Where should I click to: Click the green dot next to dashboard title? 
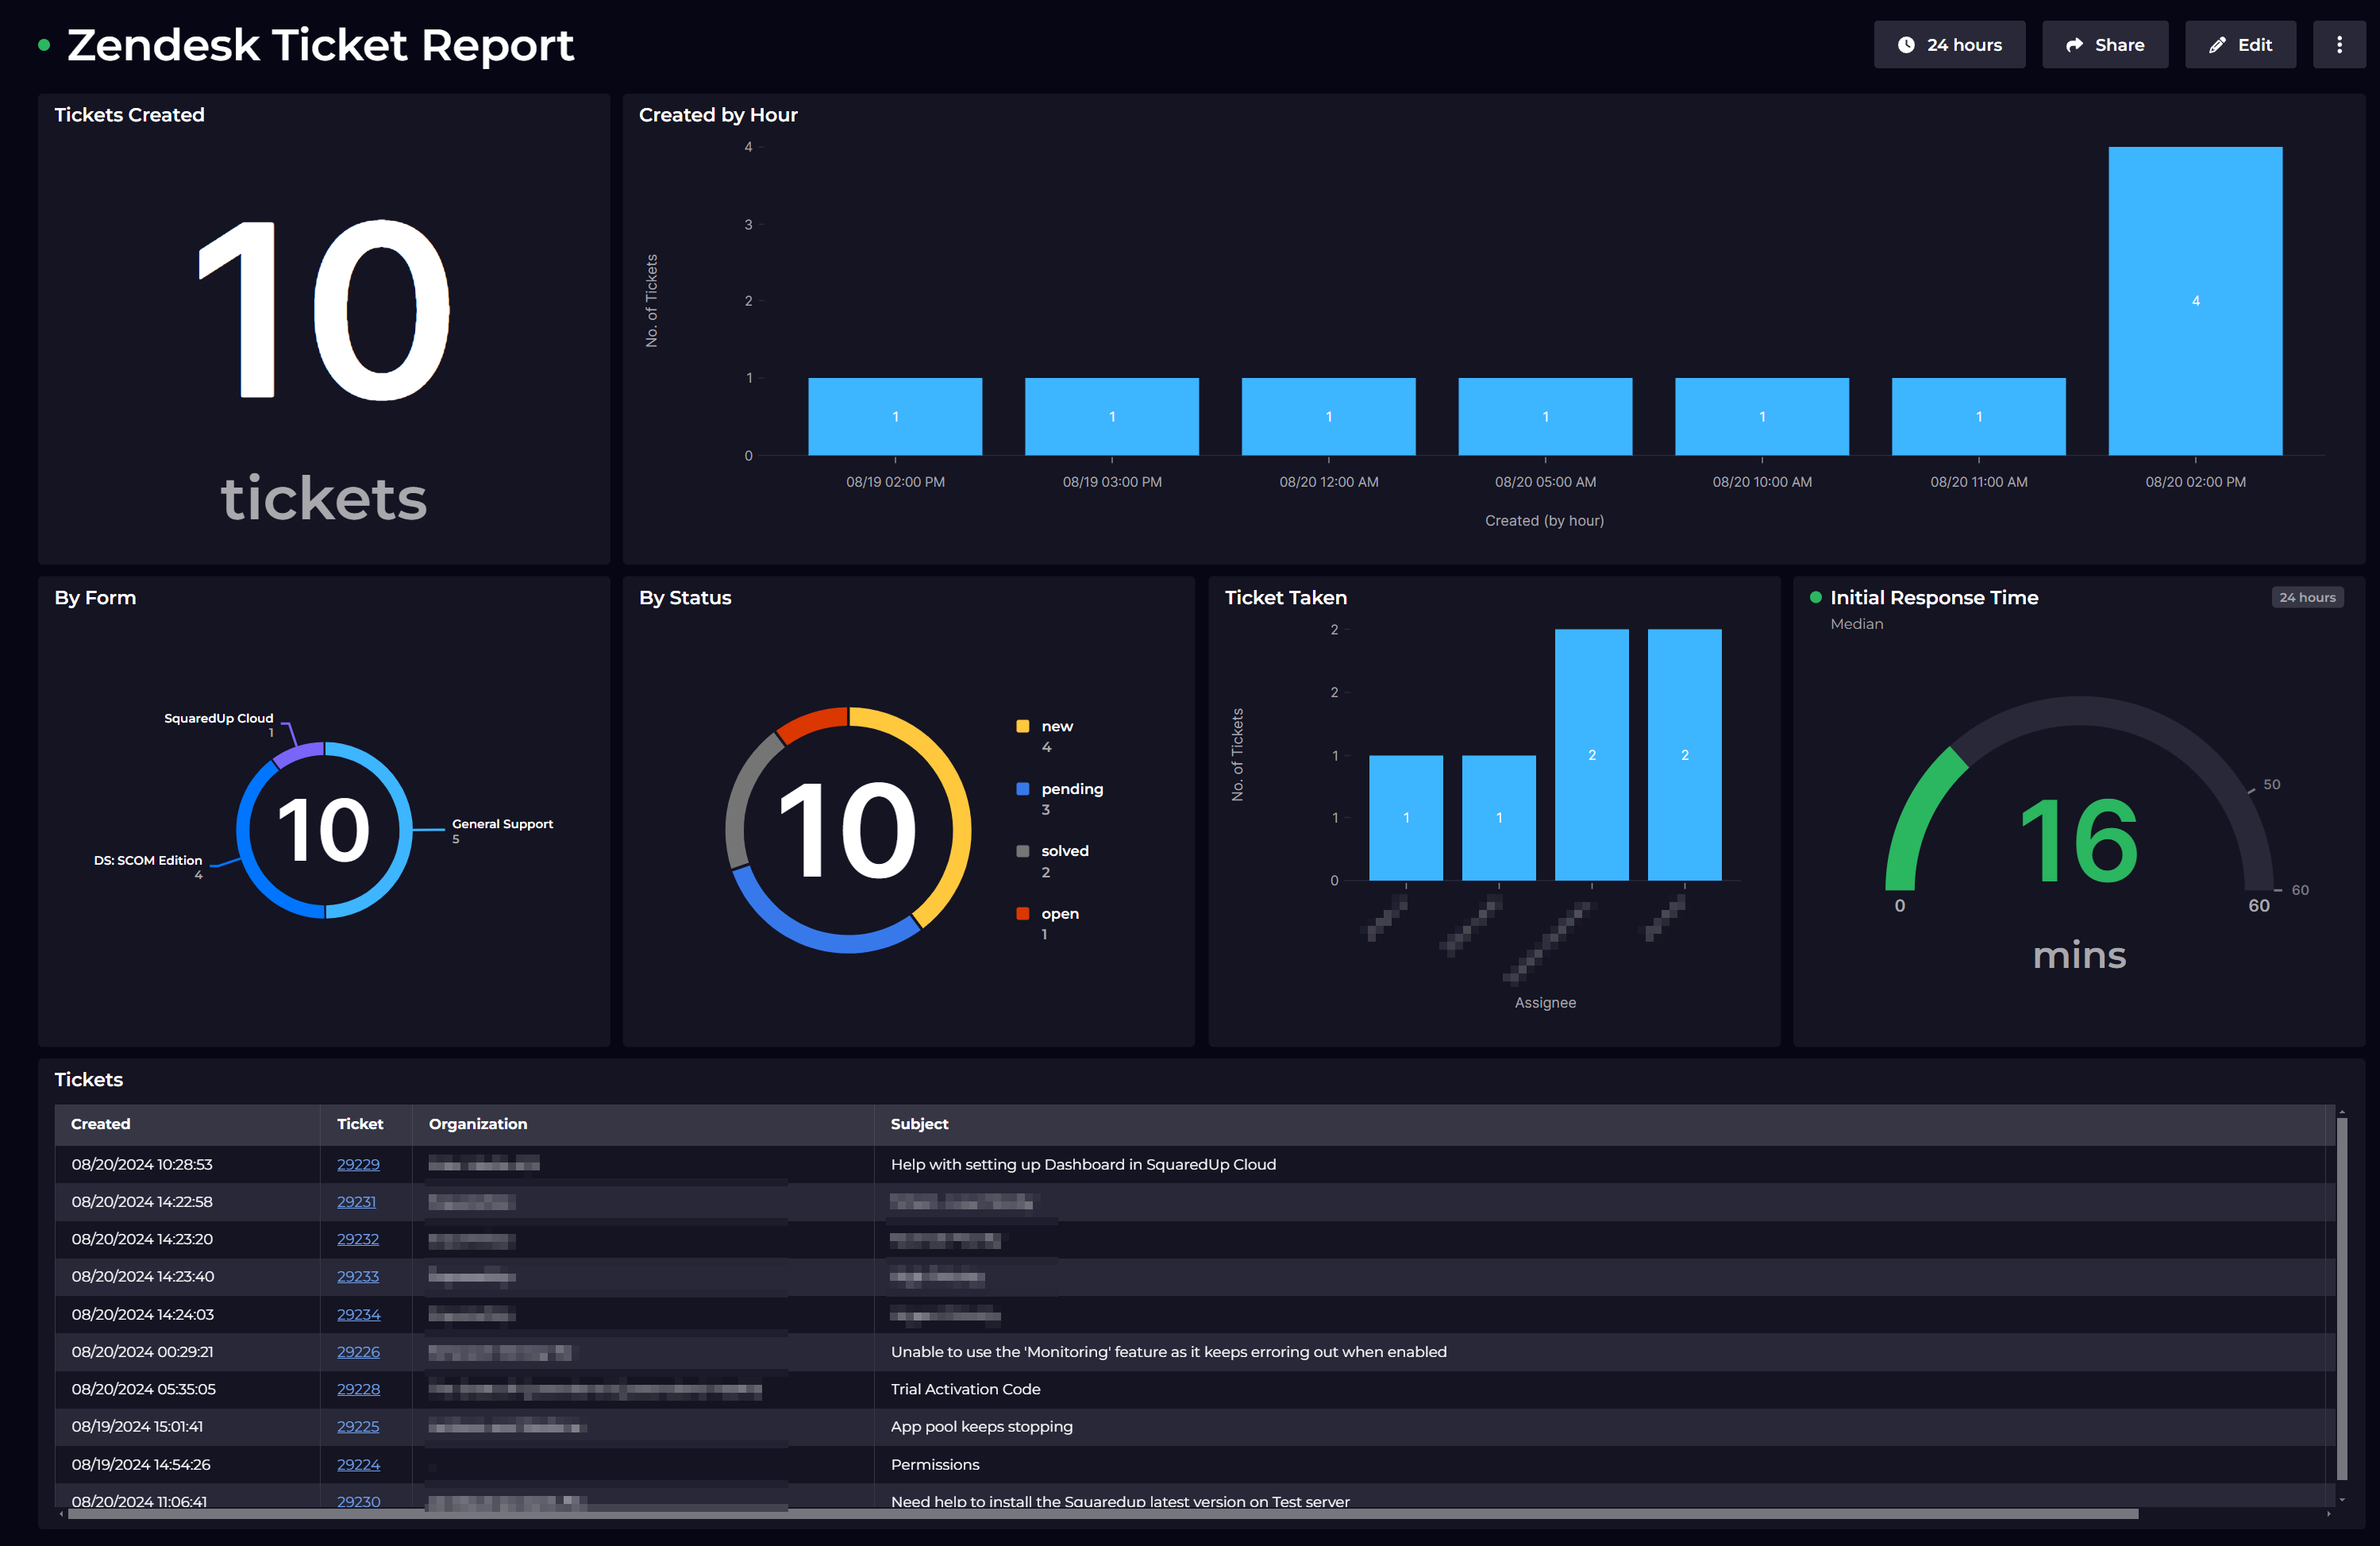(x=44, y=45)
